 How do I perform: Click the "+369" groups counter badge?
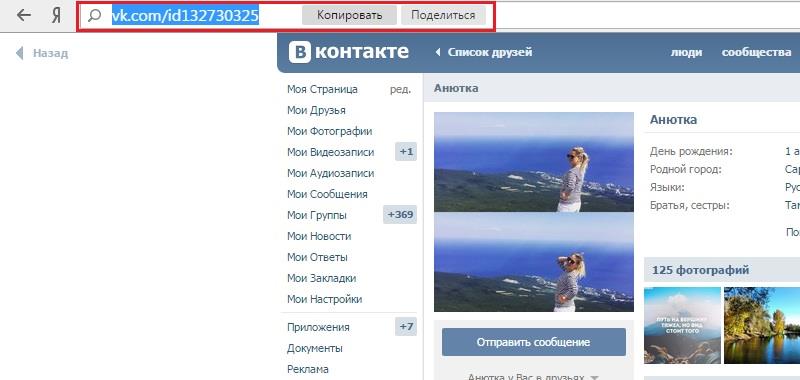[400, 215]
